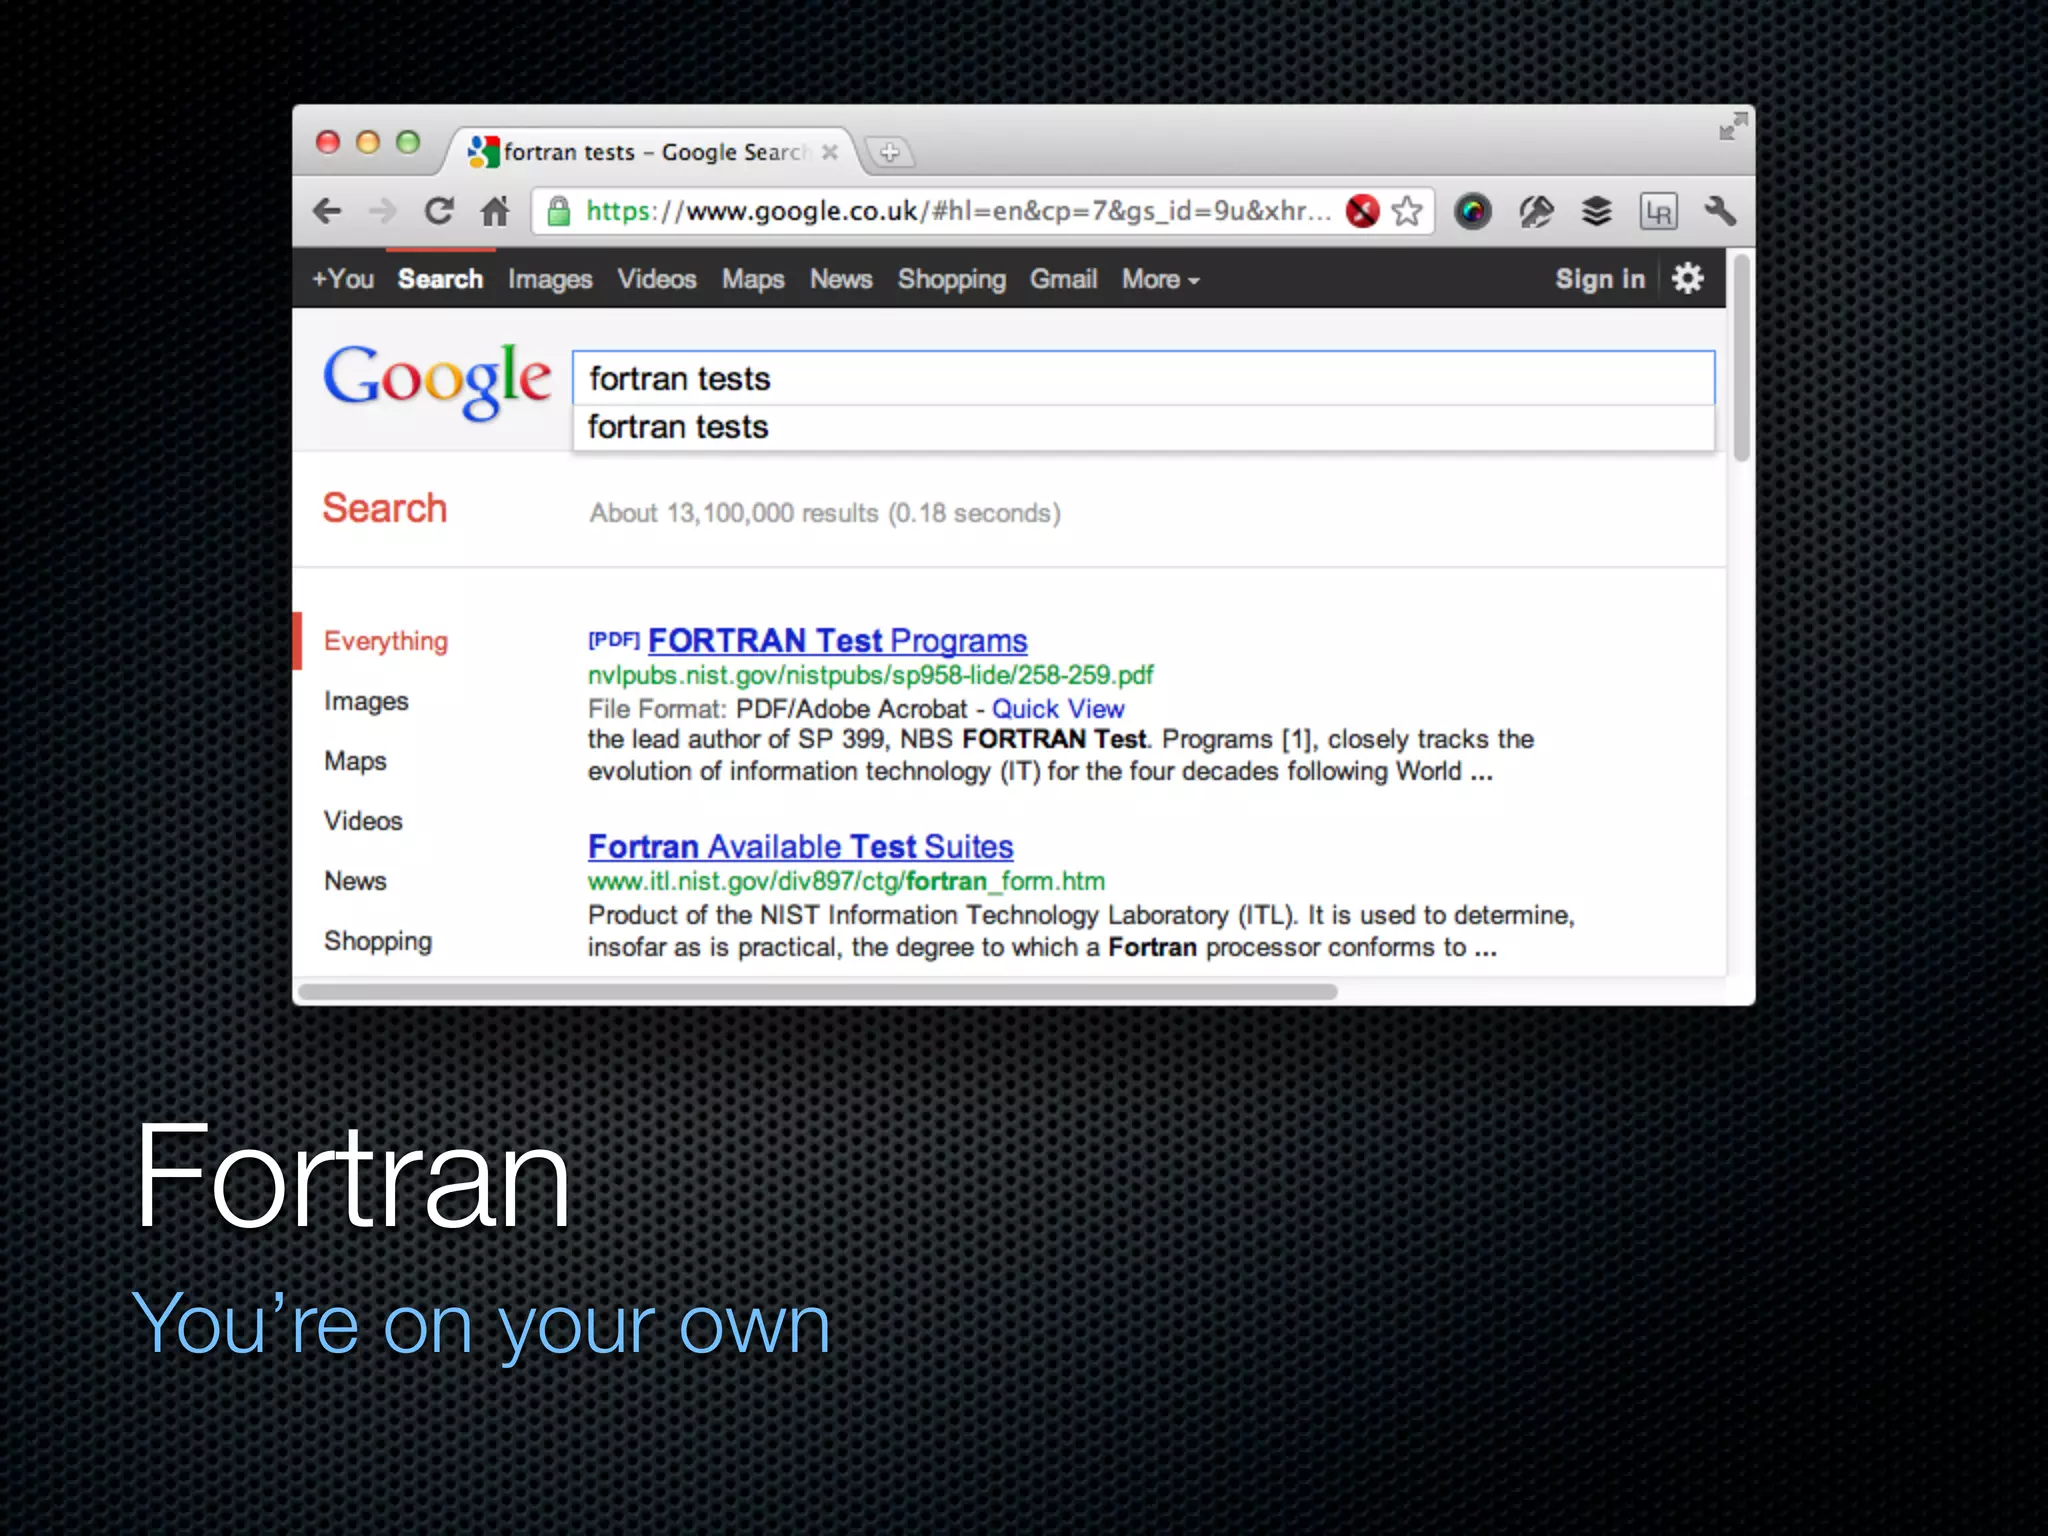Click the LR extension icon
Viewport: 2048px width, 1536px height.
click(x=1658, y=211)
